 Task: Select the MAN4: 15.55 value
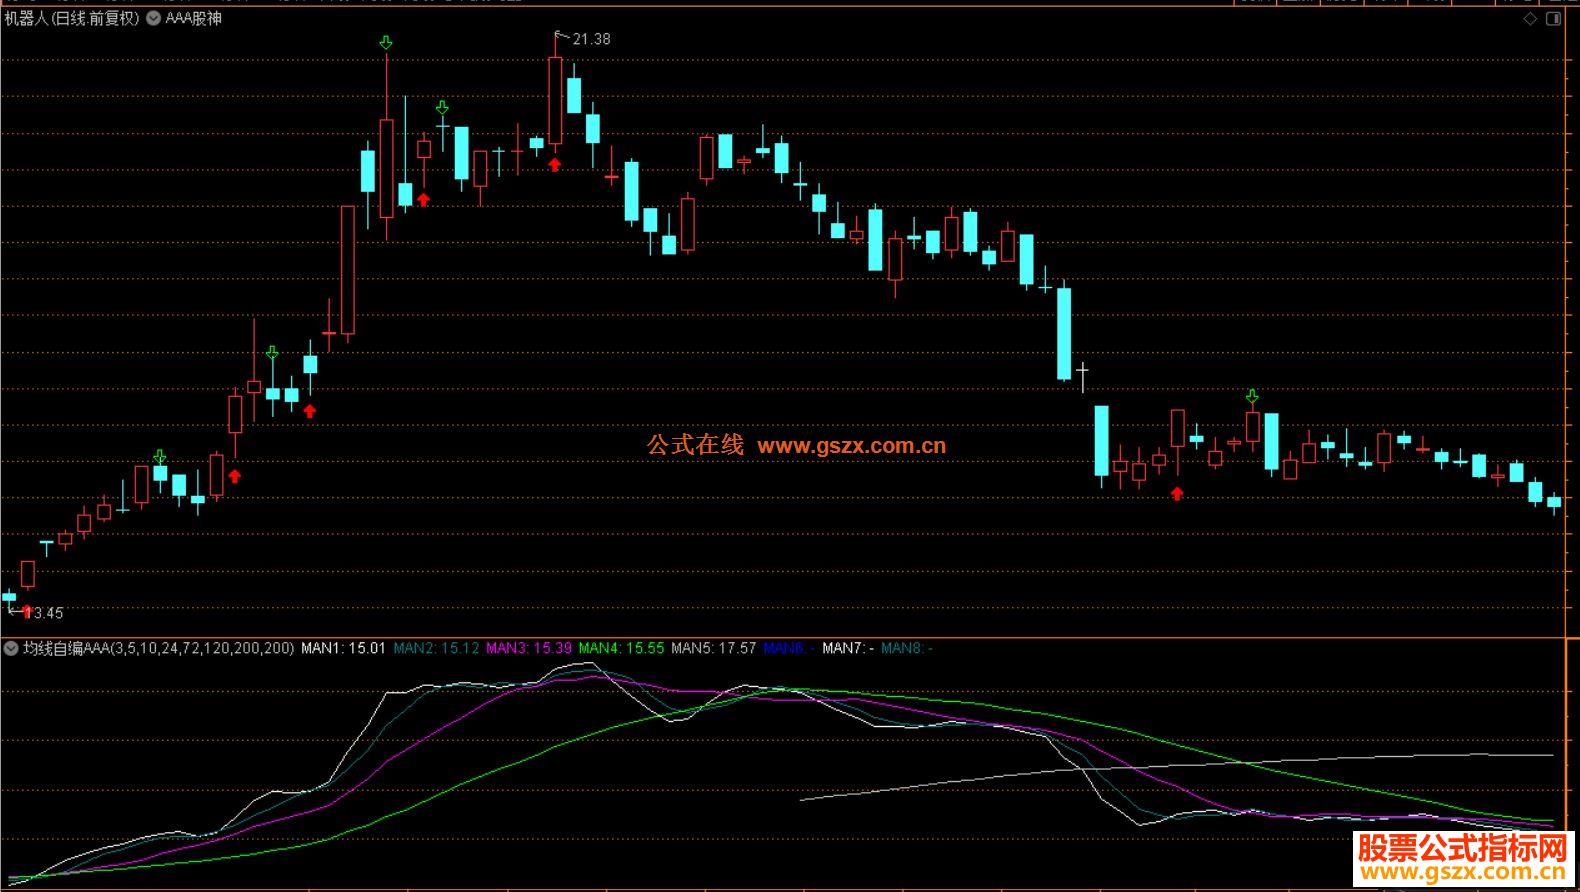621,648
